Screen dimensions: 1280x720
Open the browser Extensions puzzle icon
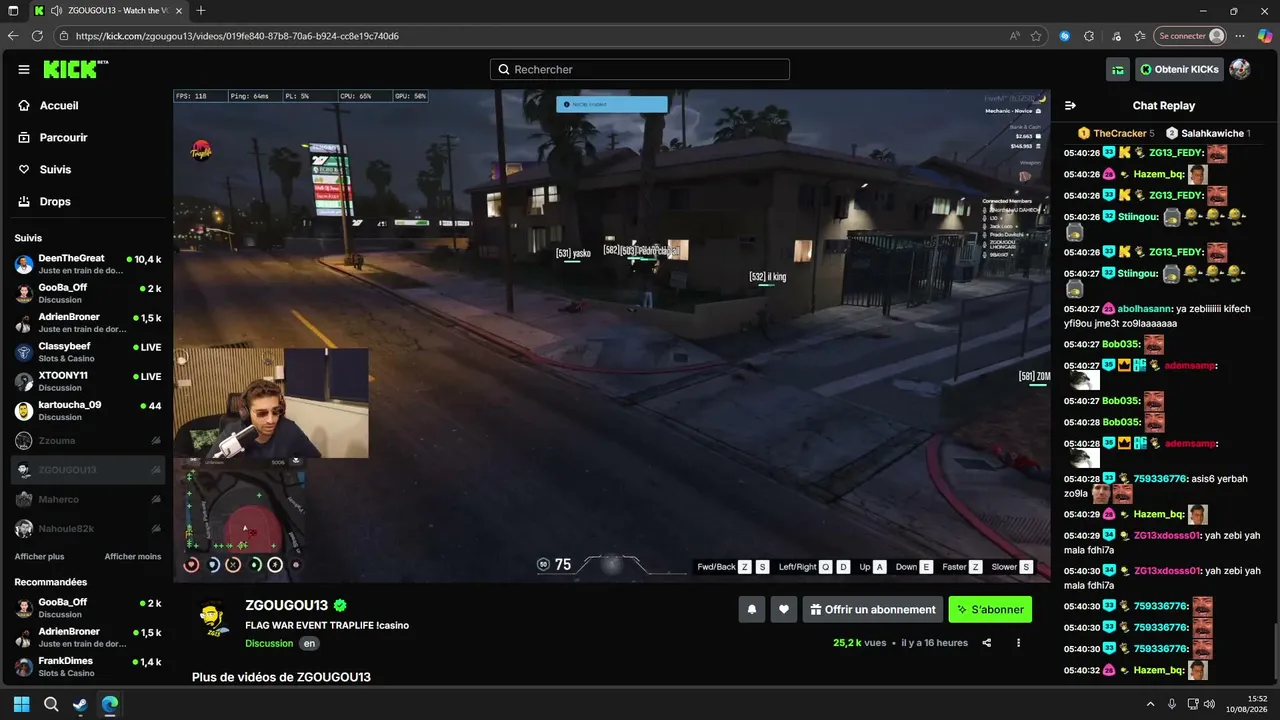coord(1089,36)
